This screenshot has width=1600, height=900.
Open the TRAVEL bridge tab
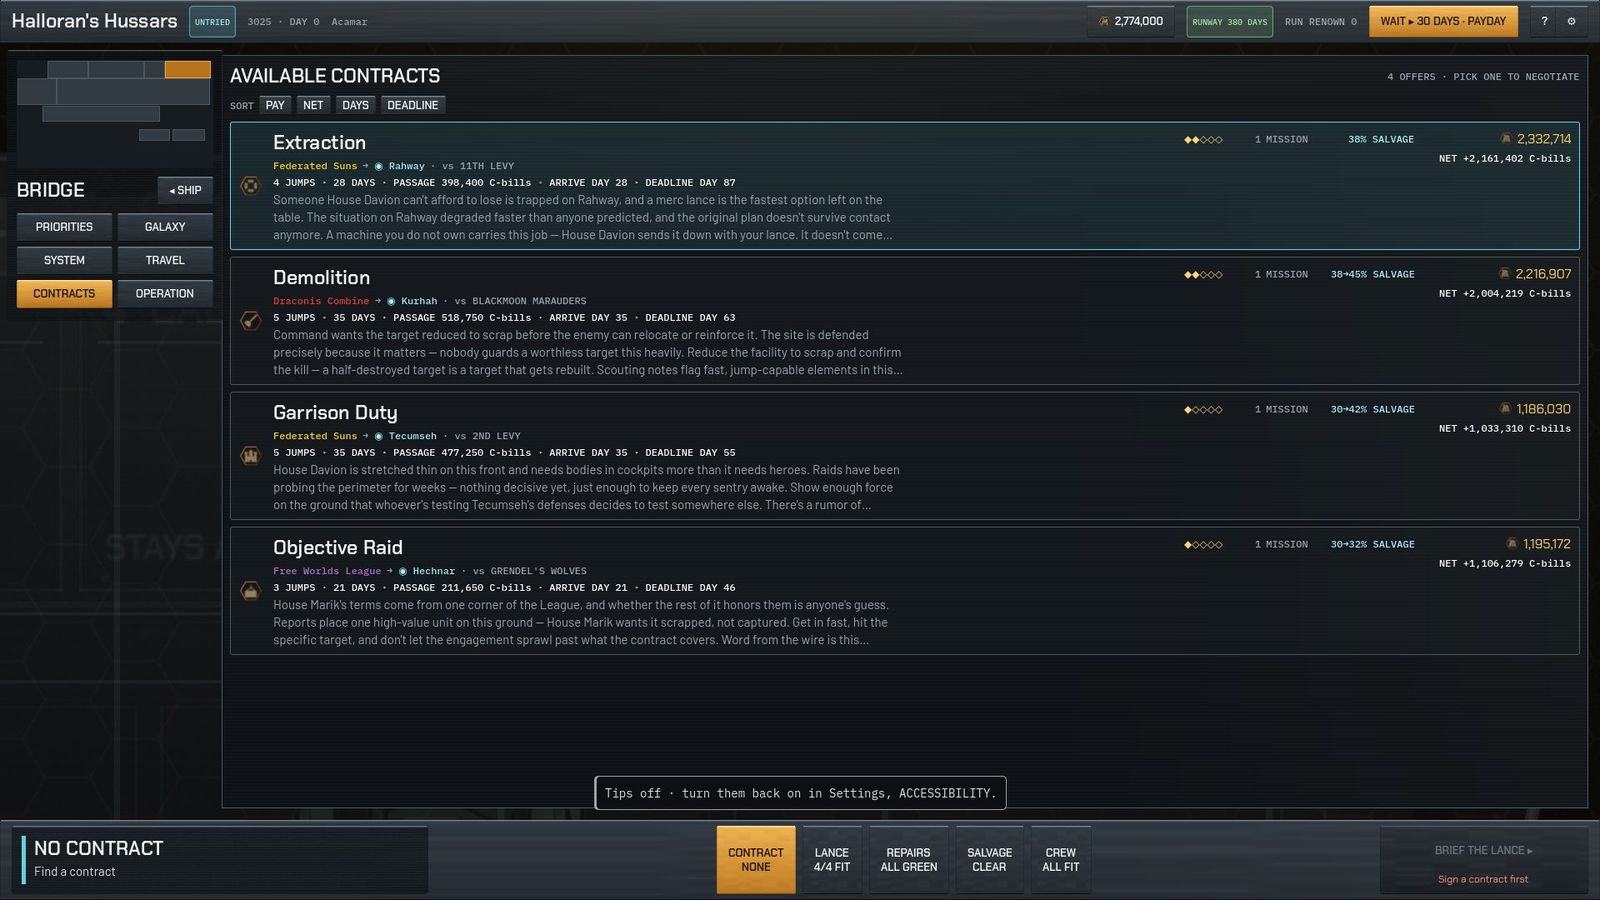(x=165, y=260)
